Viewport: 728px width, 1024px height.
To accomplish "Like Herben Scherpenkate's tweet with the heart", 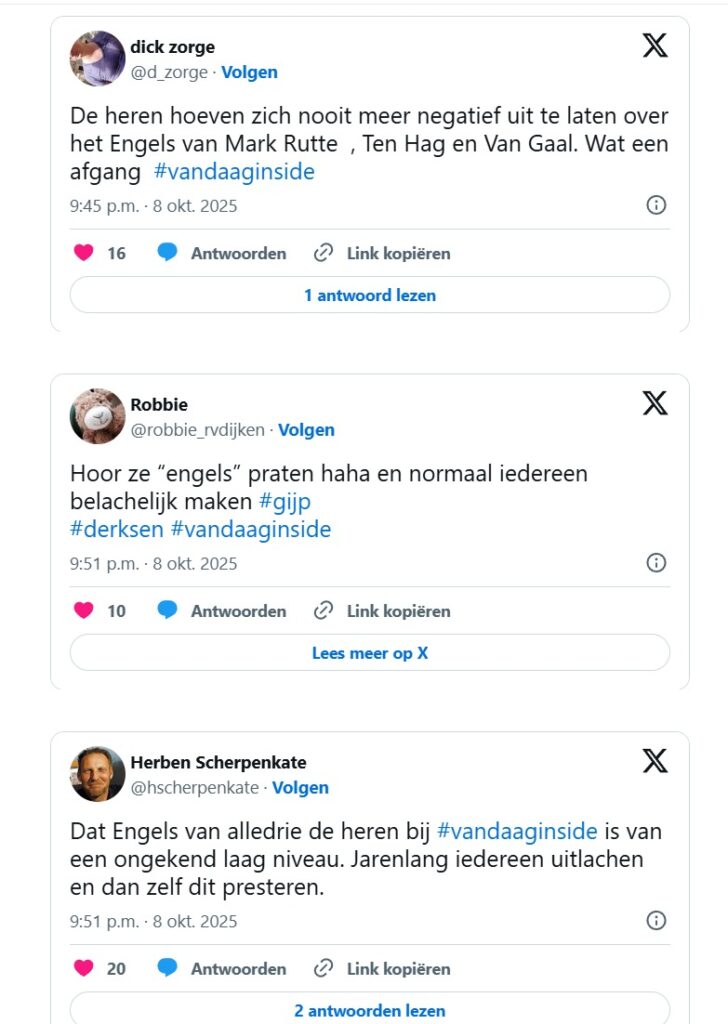I will click(x=84, y=969).
